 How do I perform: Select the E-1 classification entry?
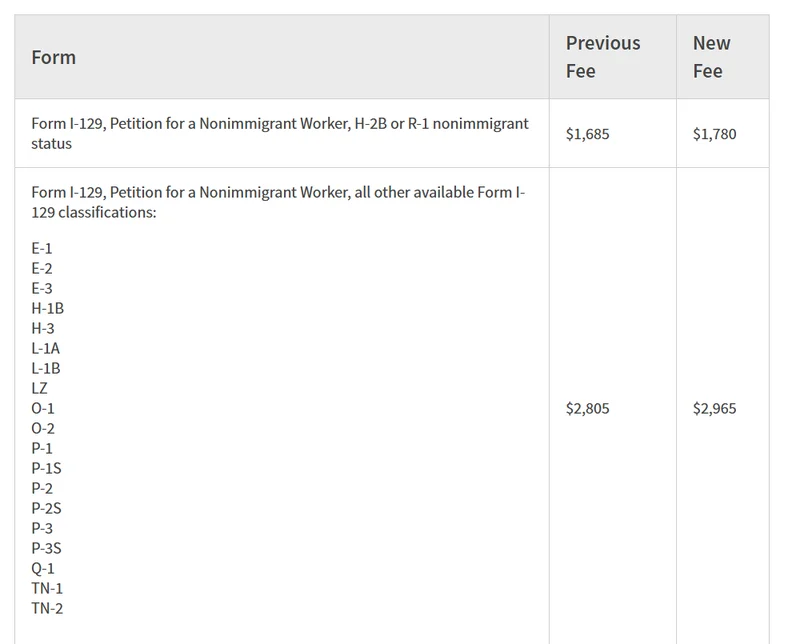43,248
